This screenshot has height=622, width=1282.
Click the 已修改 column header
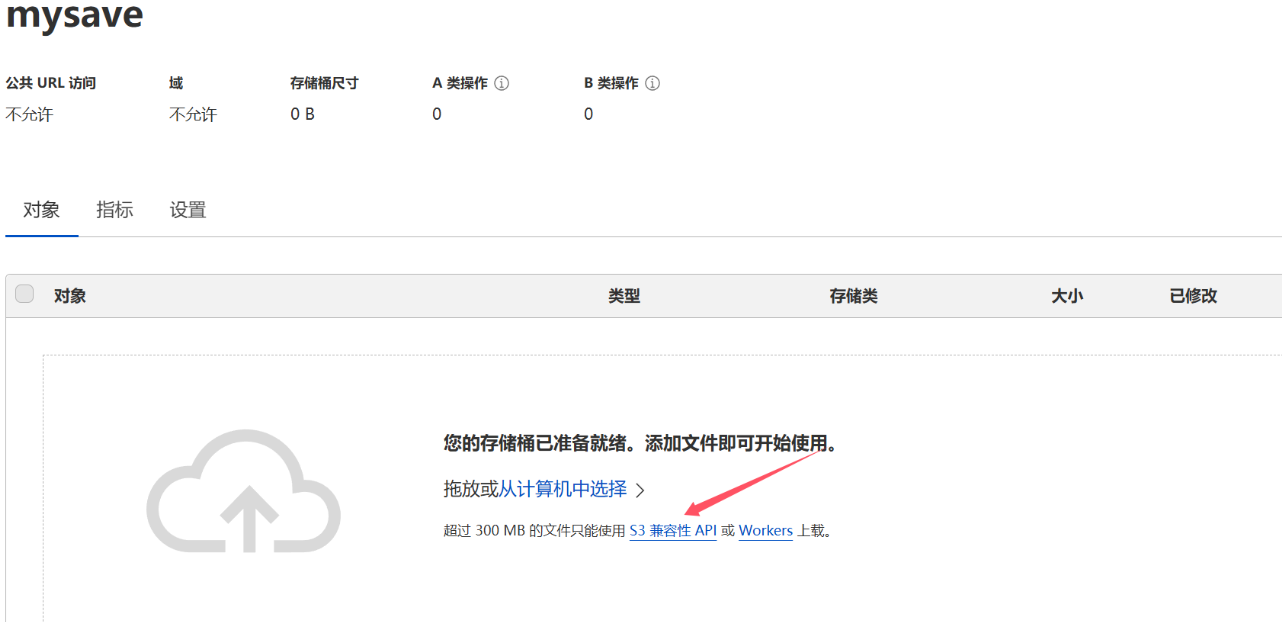pyautogui.click(x=1193, y=296)
